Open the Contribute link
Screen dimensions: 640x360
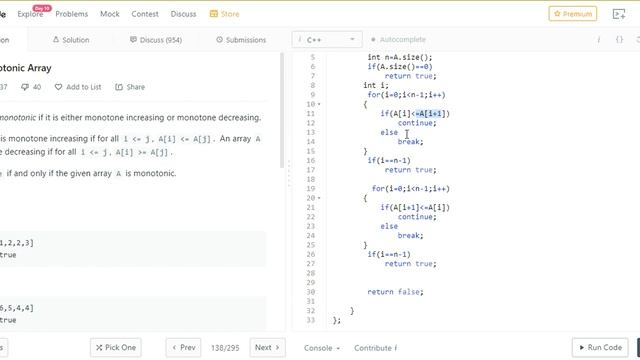376,348
